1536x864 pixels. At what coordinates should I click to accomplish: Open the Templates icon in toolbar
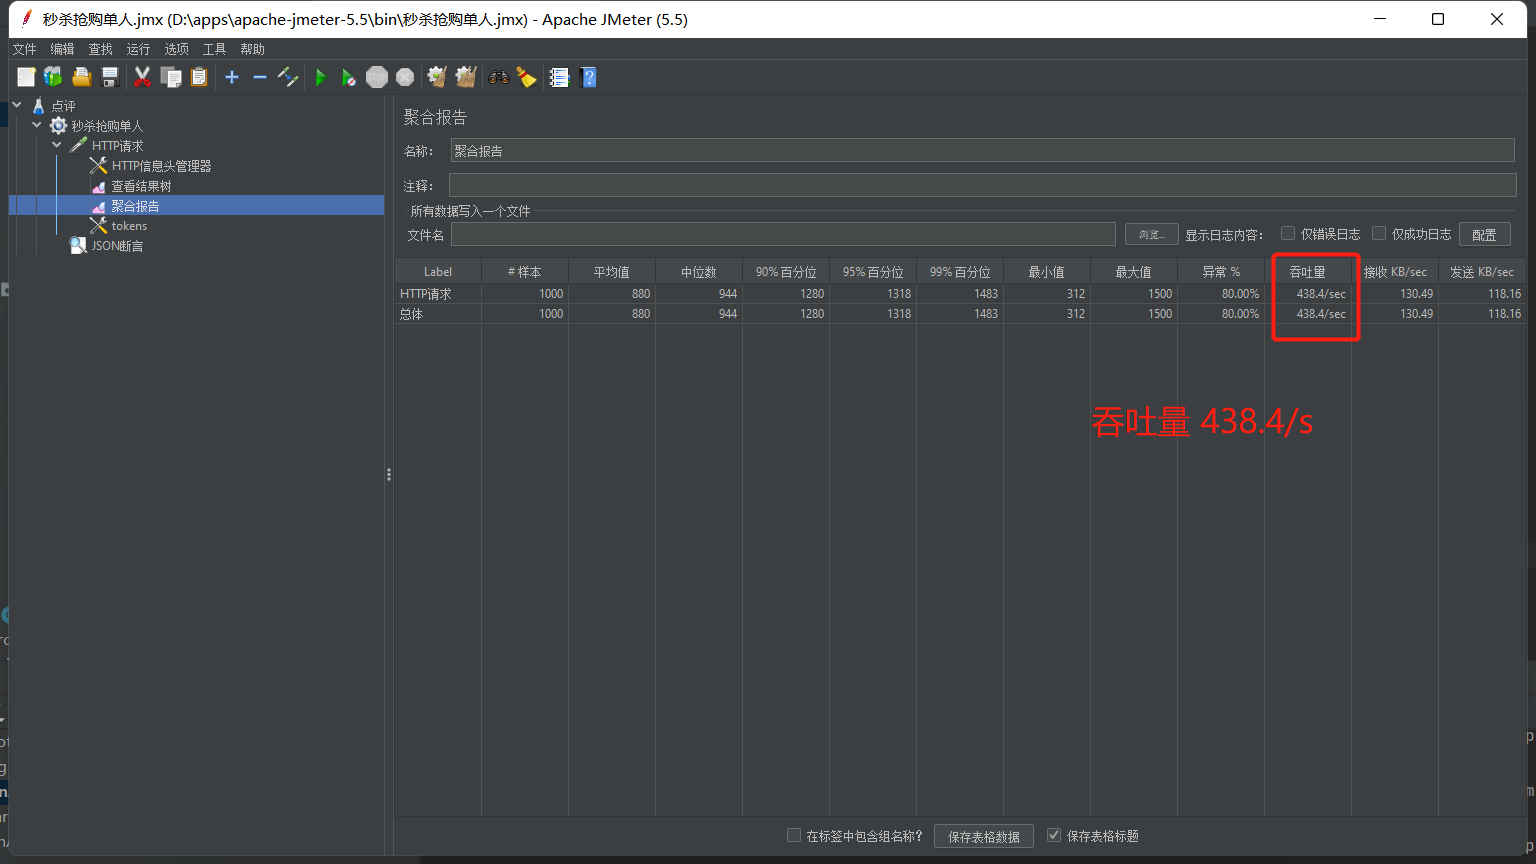[53, 77]
